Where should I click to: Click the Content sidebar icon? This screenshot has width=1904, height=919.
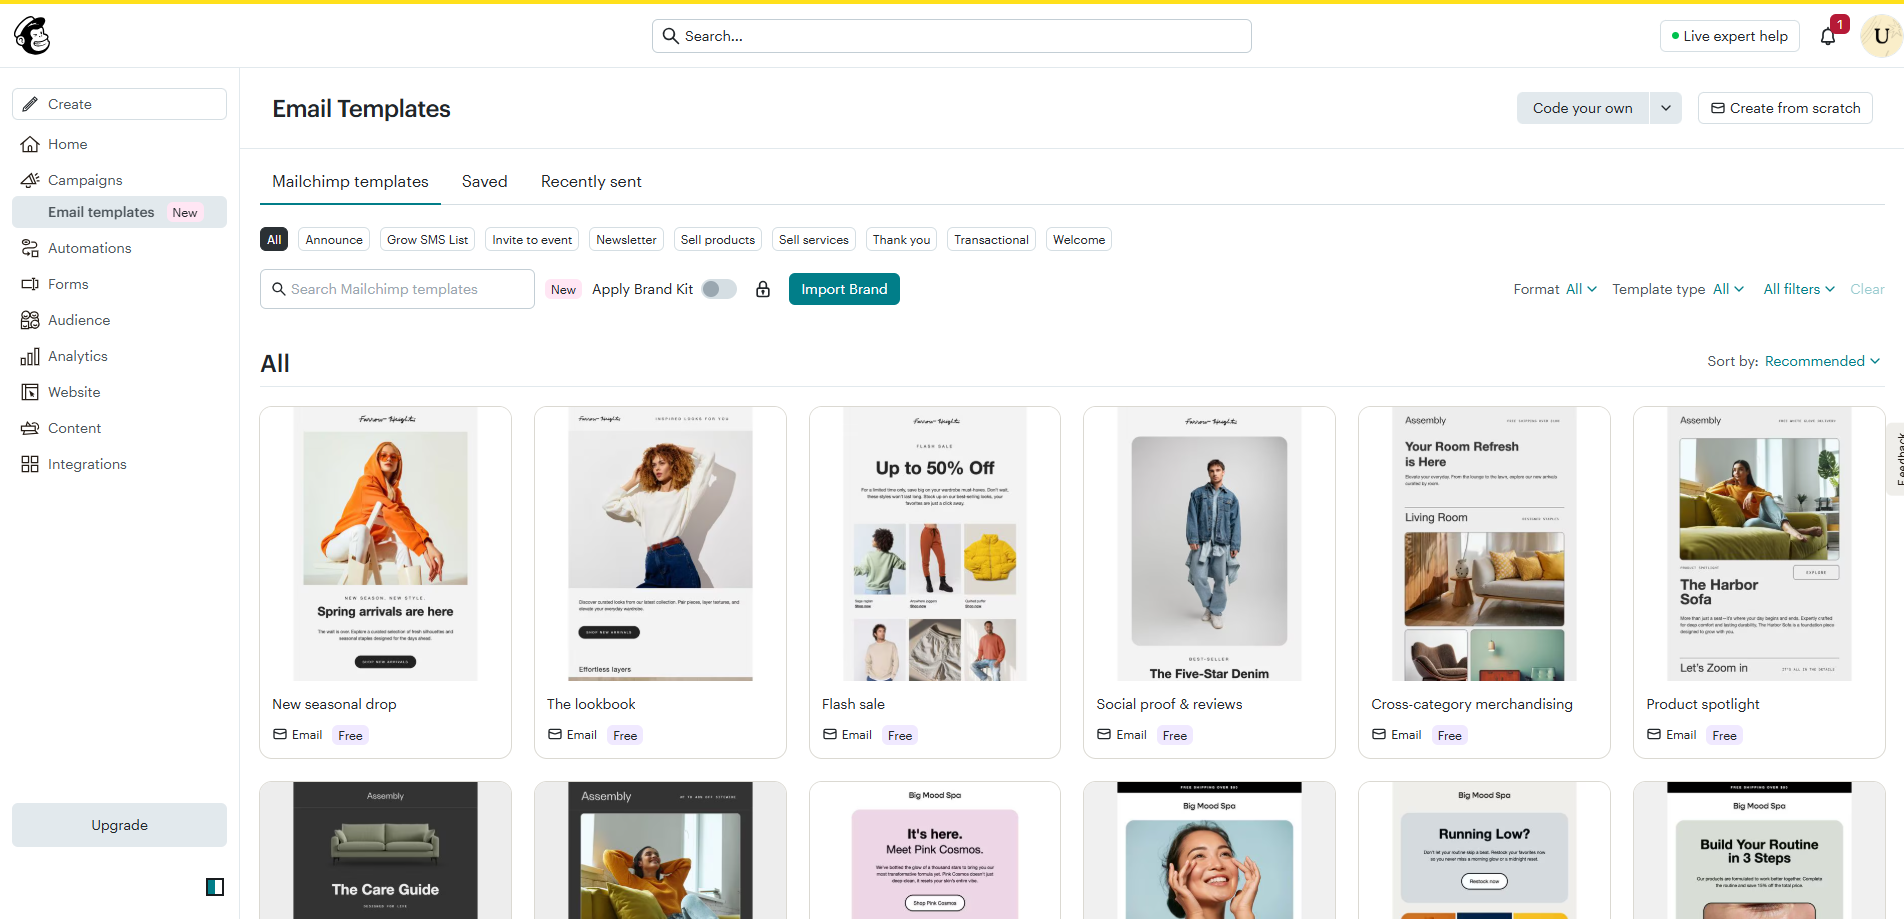[x=30, y=428]
